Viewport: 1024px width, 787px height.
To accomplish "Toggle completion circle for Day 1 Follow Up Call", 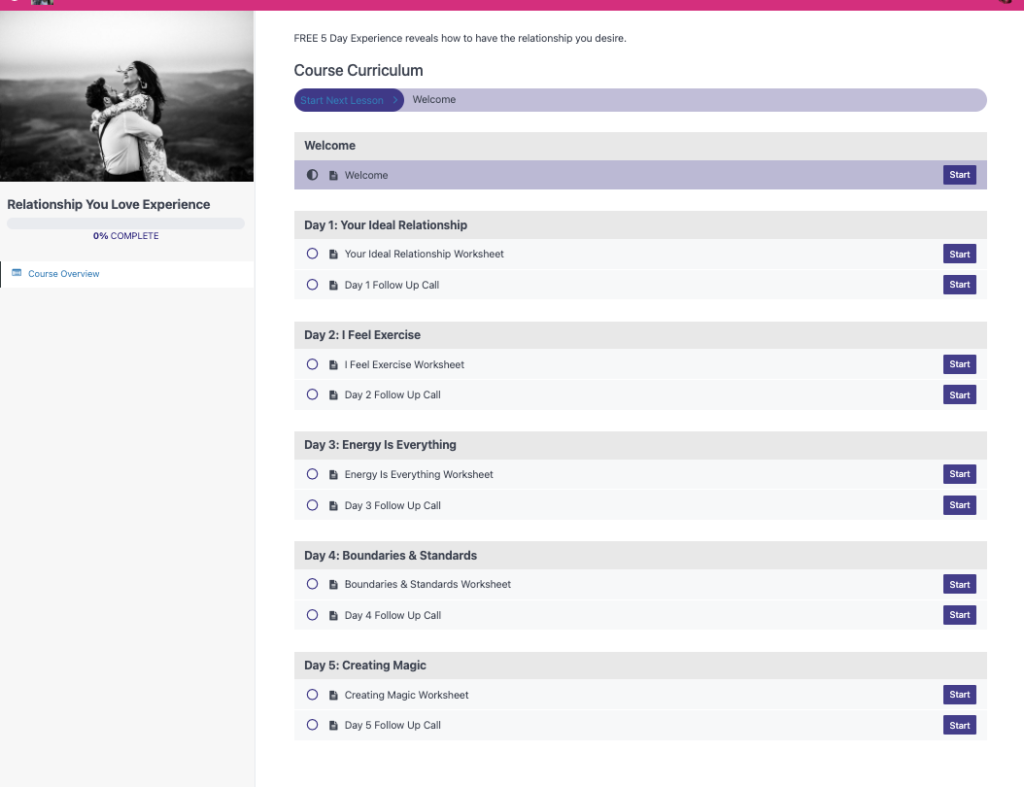I will click(x=312, y=285).
